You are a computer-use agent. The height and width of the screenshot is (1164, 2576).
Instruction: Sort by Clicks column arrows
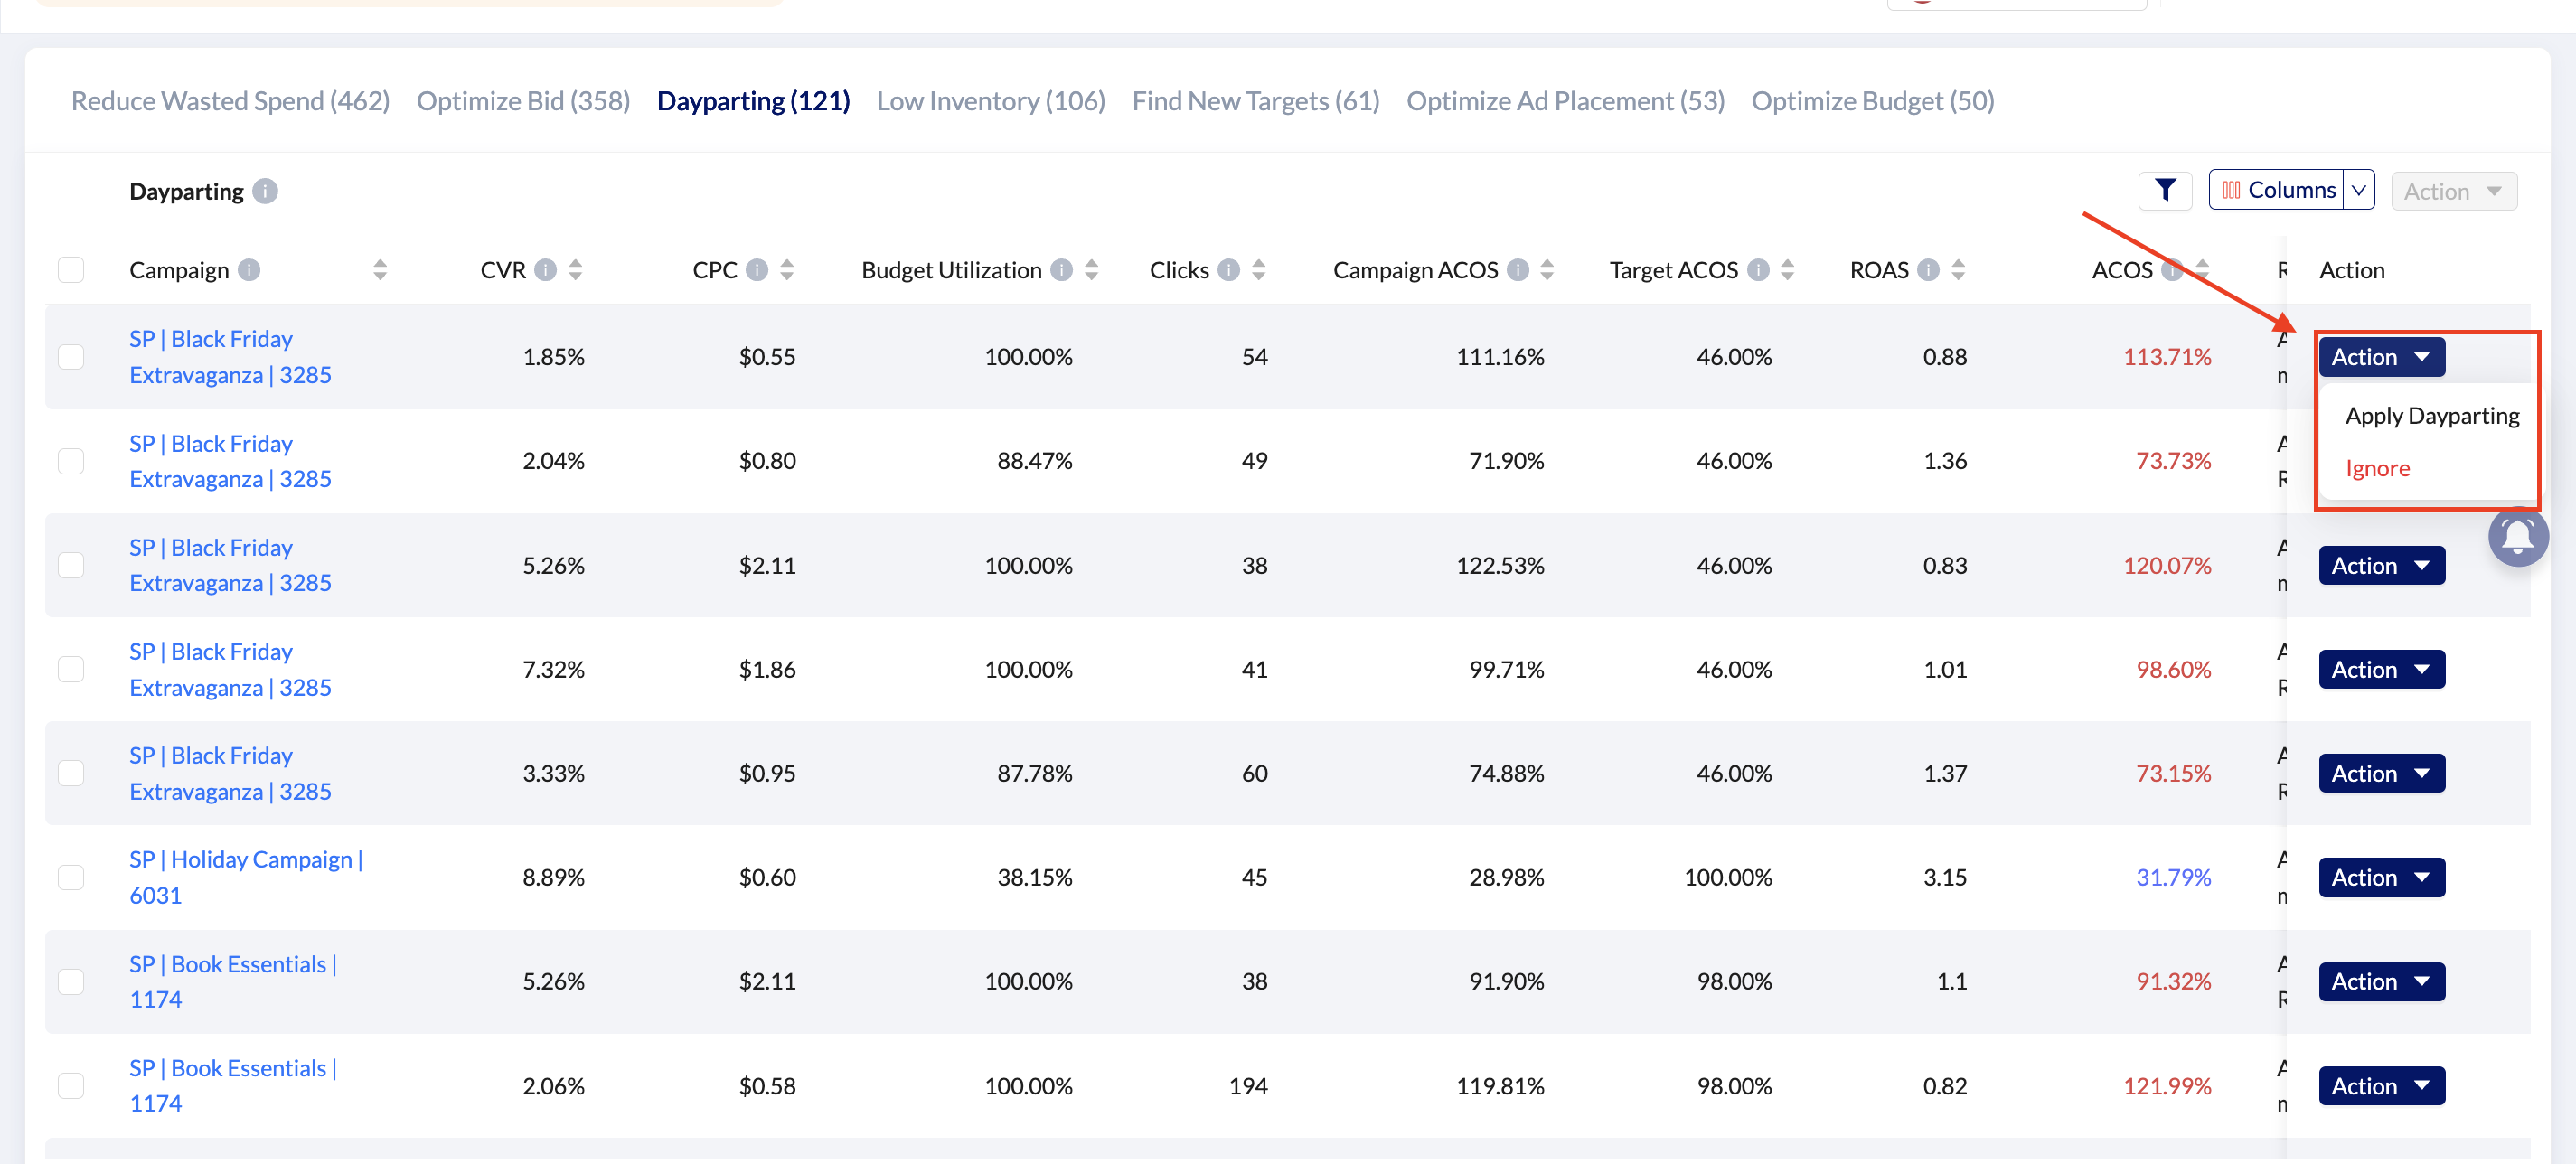click(1258, 270)
